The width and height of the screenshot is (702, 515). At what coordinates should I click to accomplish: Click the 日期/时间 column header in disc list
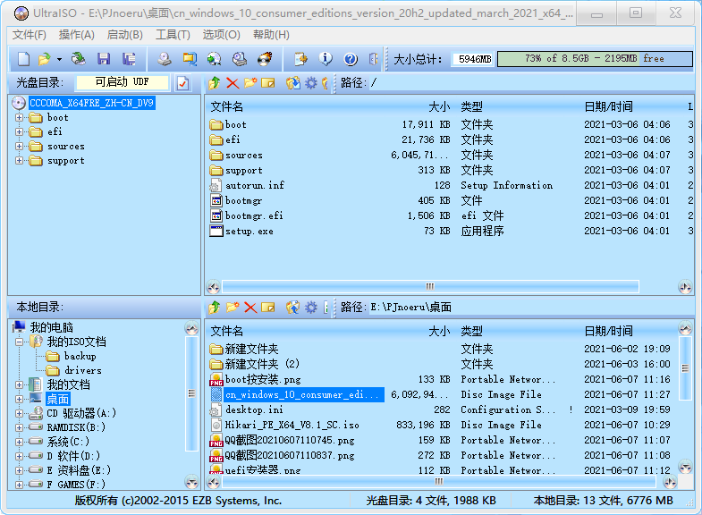(x=609, y=107)
